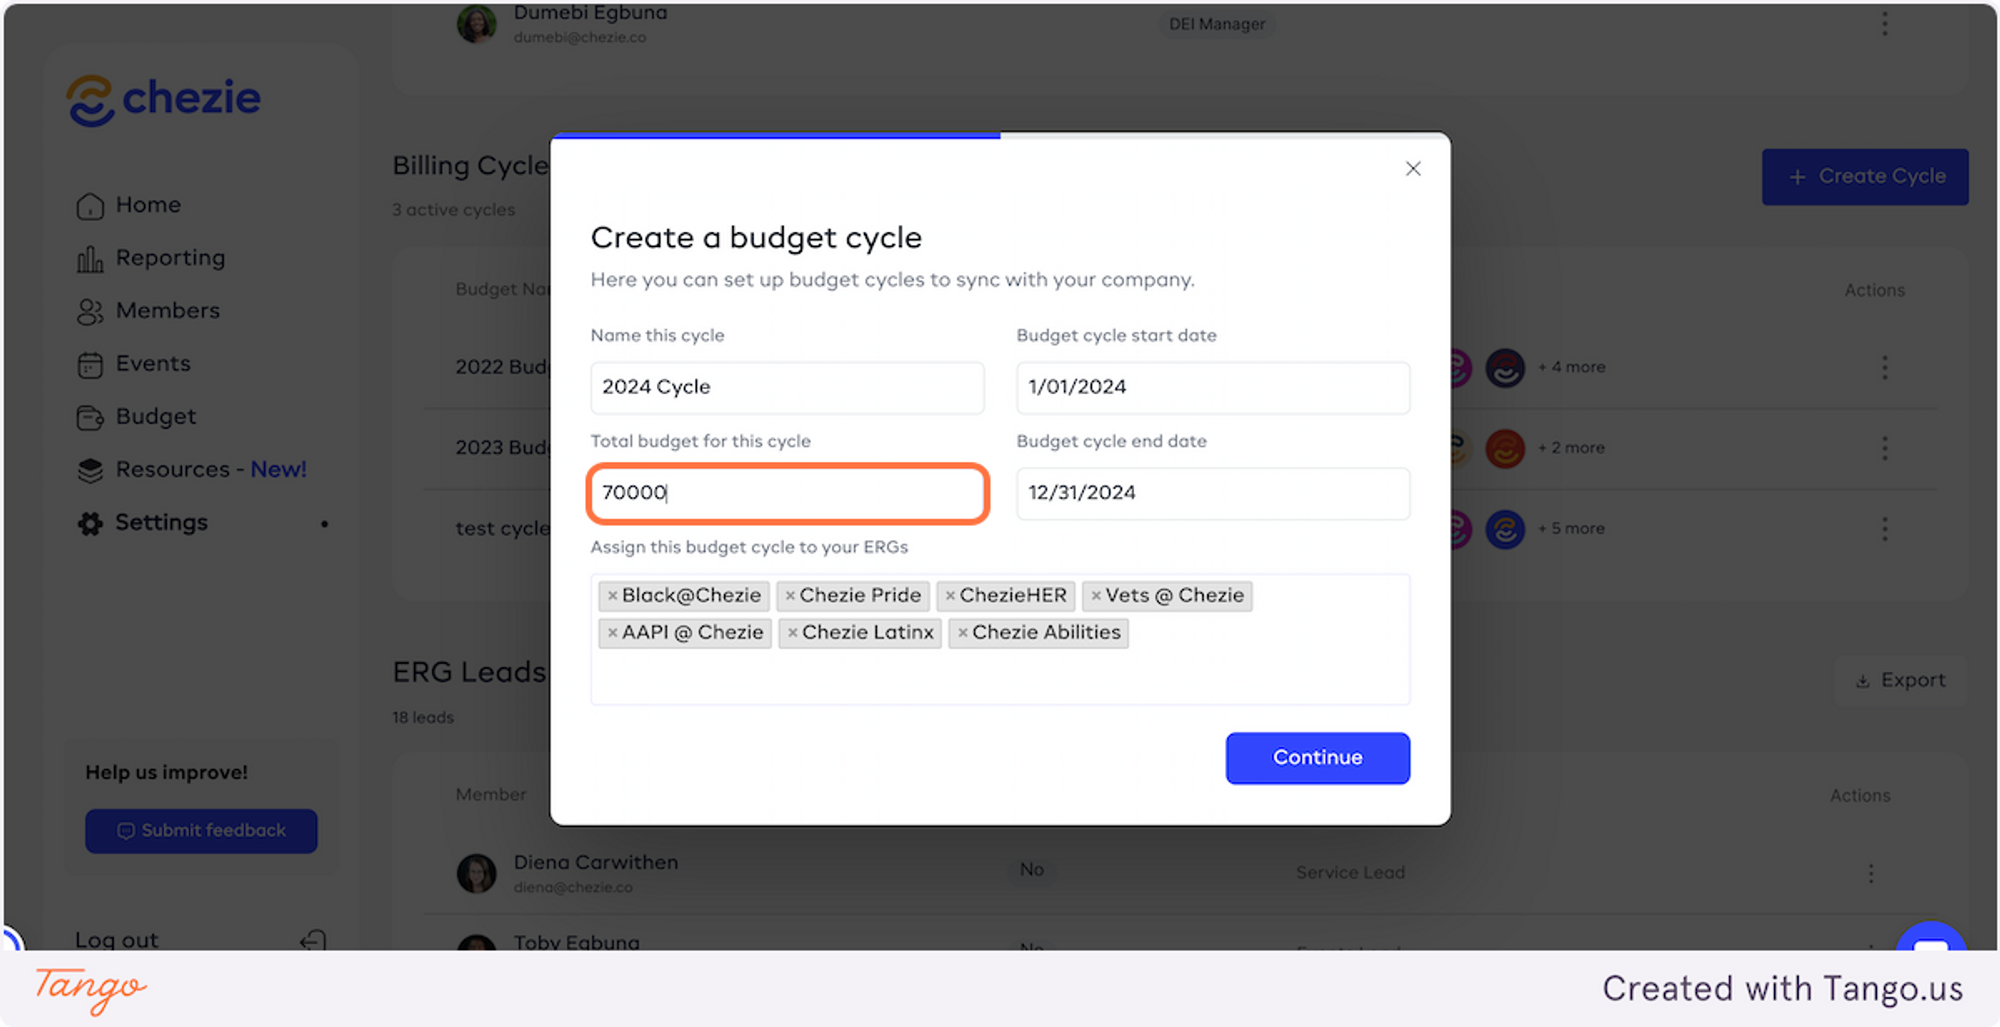Remove Chezie Pride from assigned ERGs
The height and width of the screenshot is (1027, 2000).
tap(790, 596)
